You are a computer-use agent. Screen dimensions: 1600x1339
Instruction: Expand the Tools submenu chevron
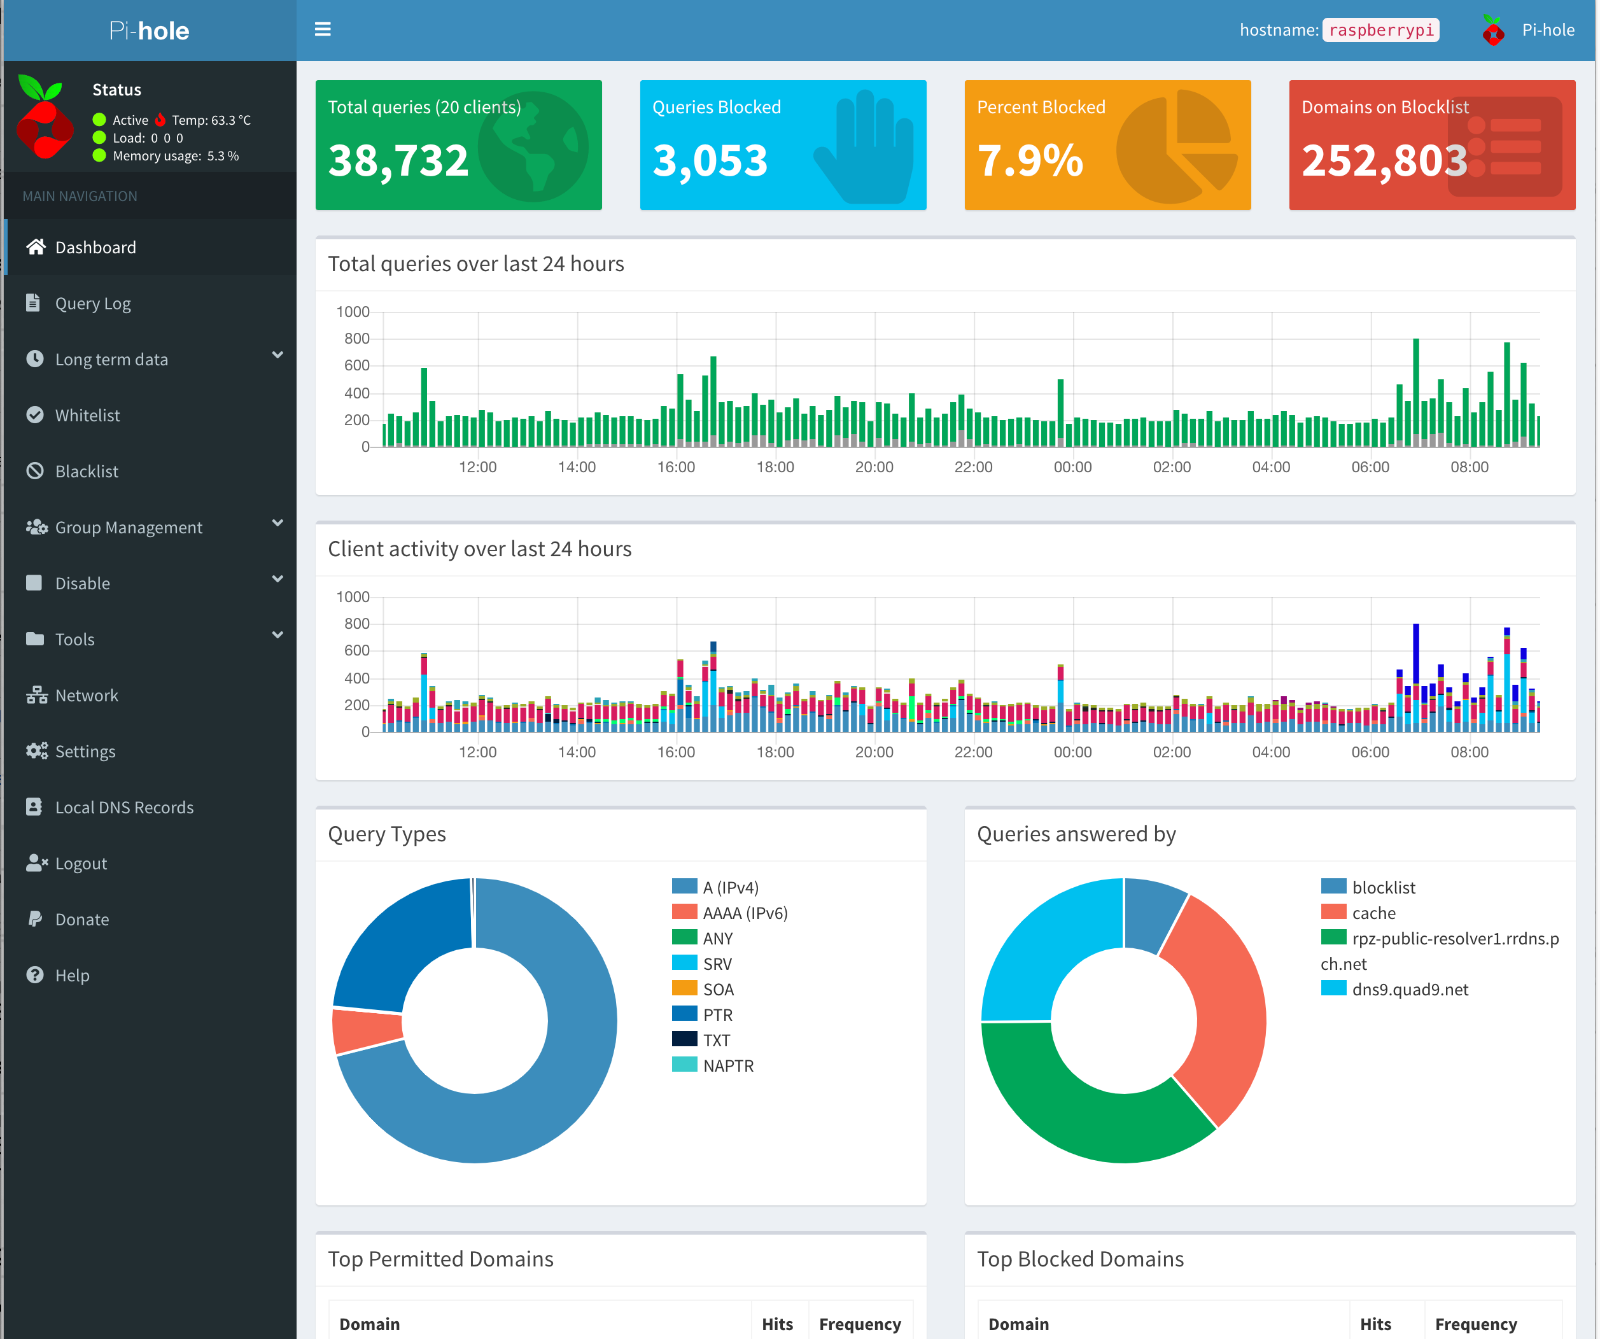coord(277,636)
